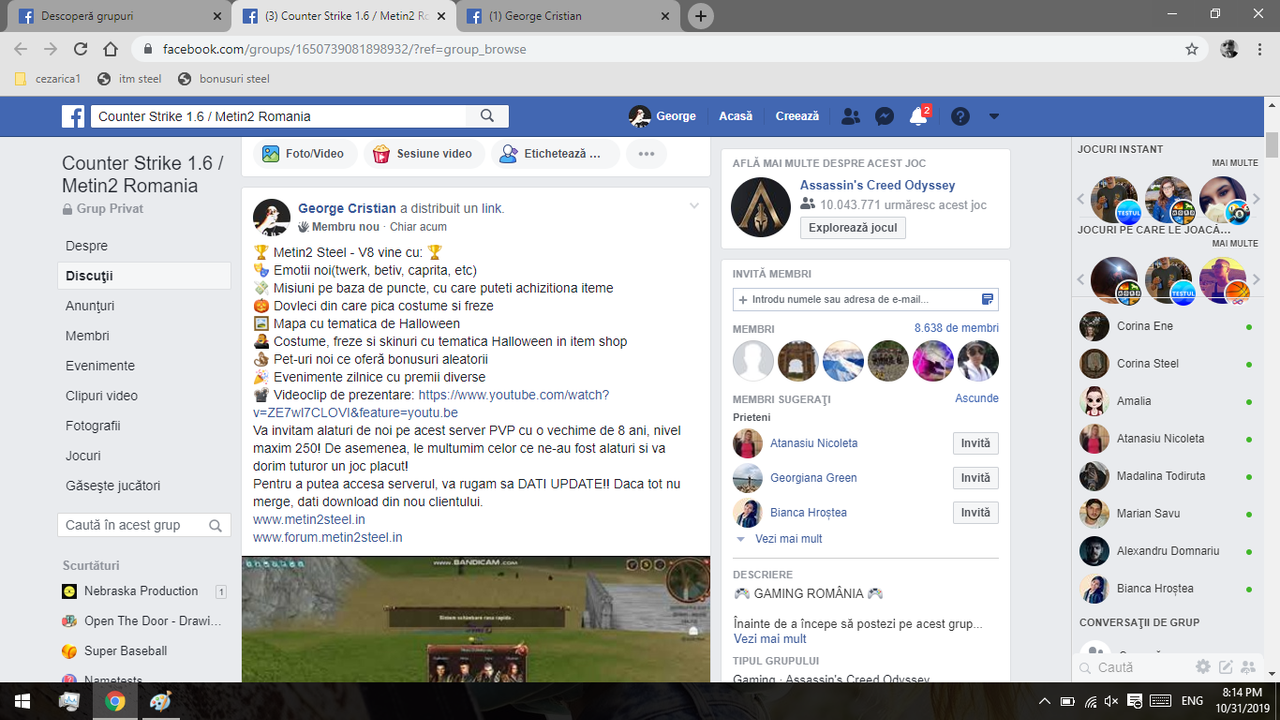Viewport: 1280px width, 720px height.
Task: Open the Messenger icon in the top bar
Action: (884, 116)
